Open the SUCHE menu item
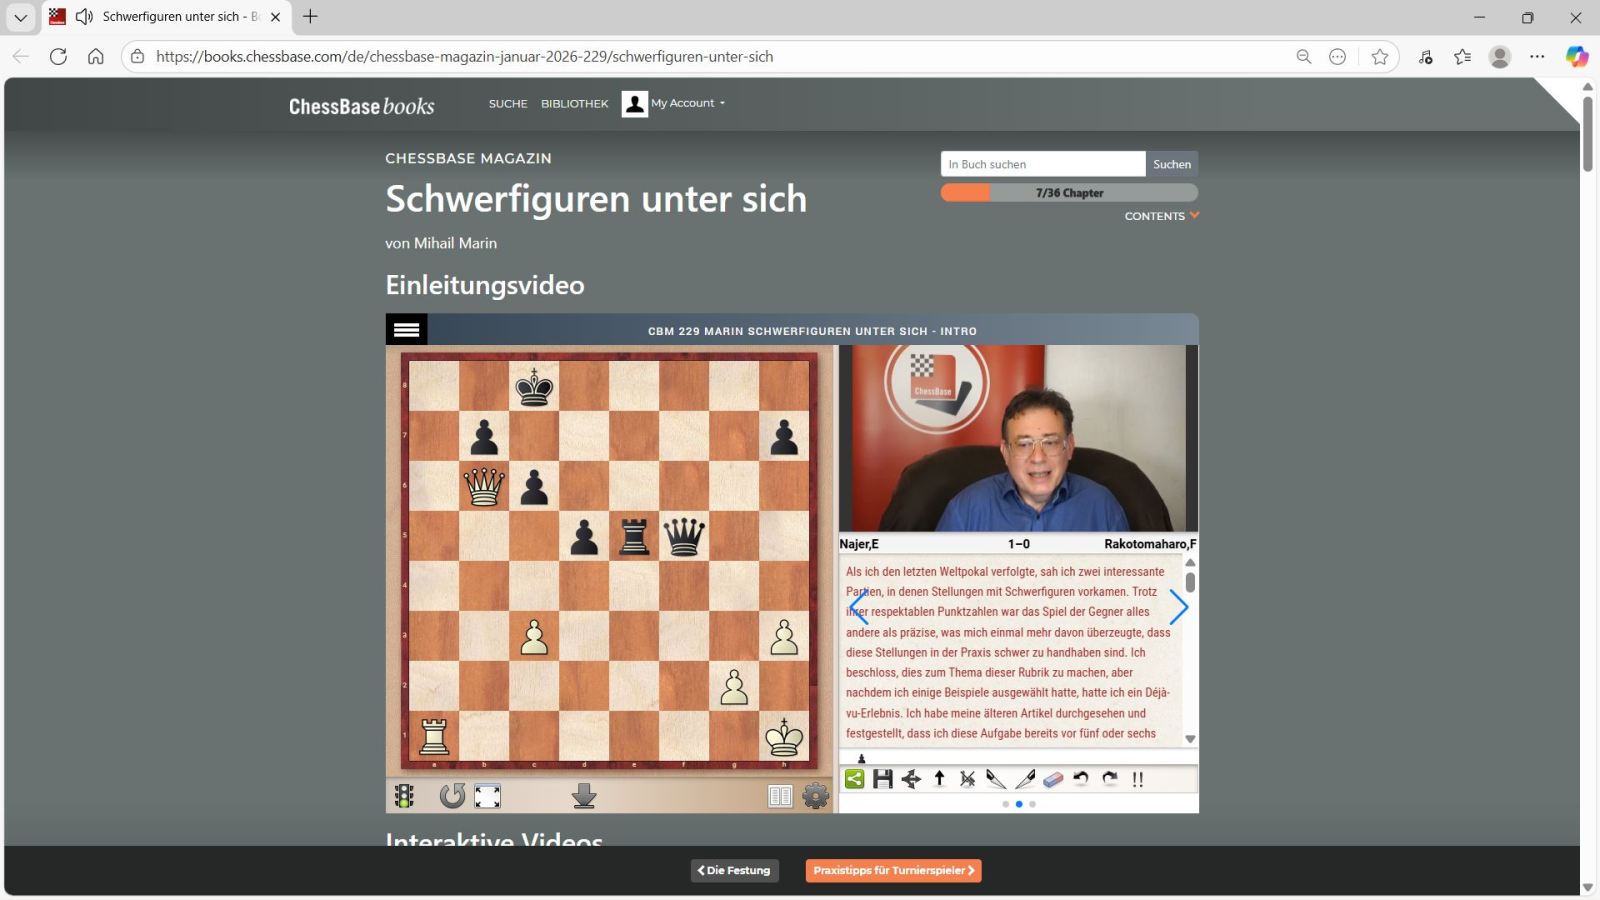1600x900 pixels. 508,104
